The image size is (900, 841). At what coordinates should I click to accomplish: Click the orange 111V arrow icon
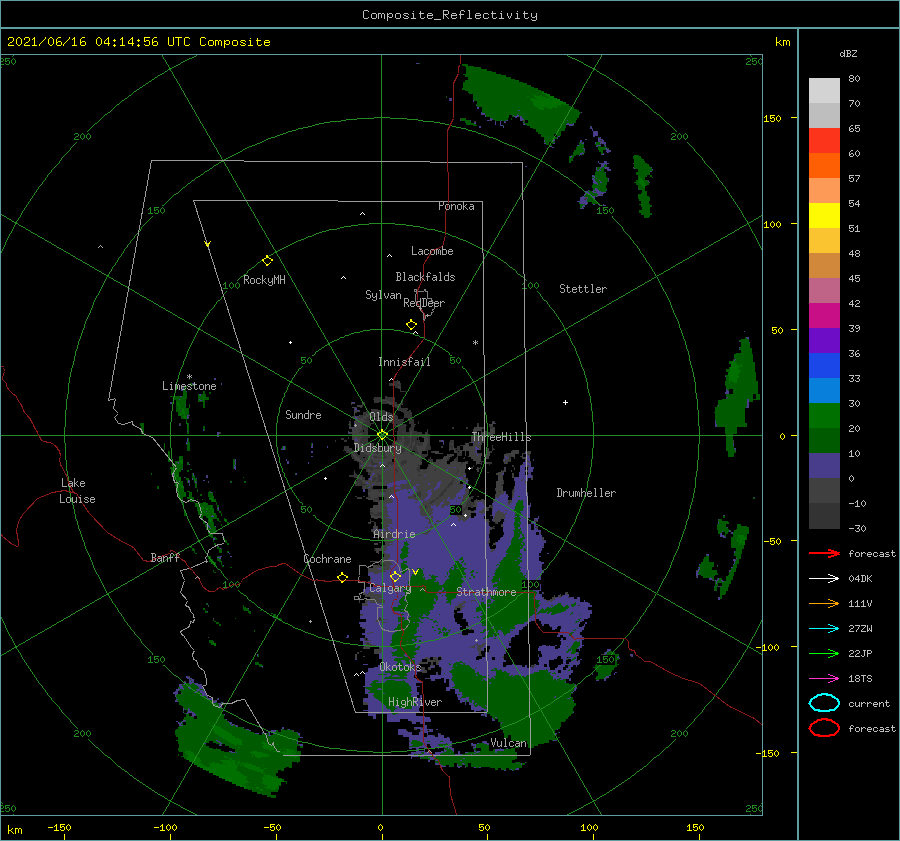(x=824, y=603)
